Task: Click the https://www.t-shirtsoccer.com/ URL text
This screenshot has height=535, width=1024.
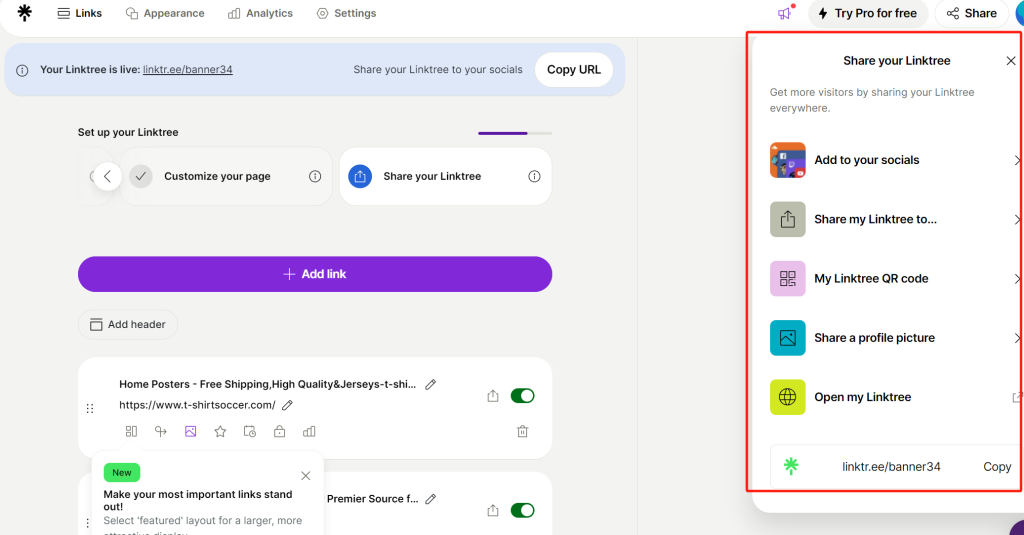Action: [197, 405]
